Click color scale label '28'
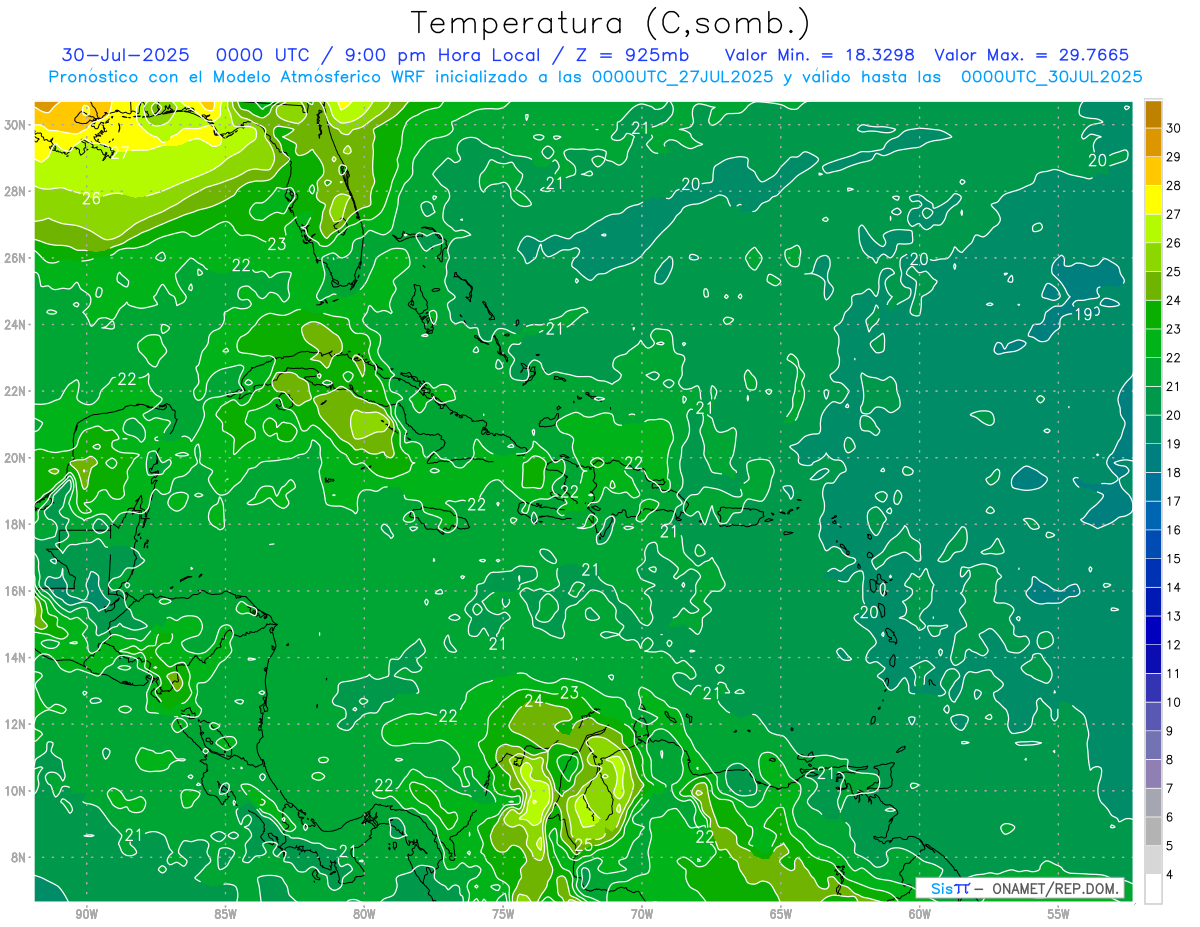1200x927 pixels. [x=1174, y=186]
